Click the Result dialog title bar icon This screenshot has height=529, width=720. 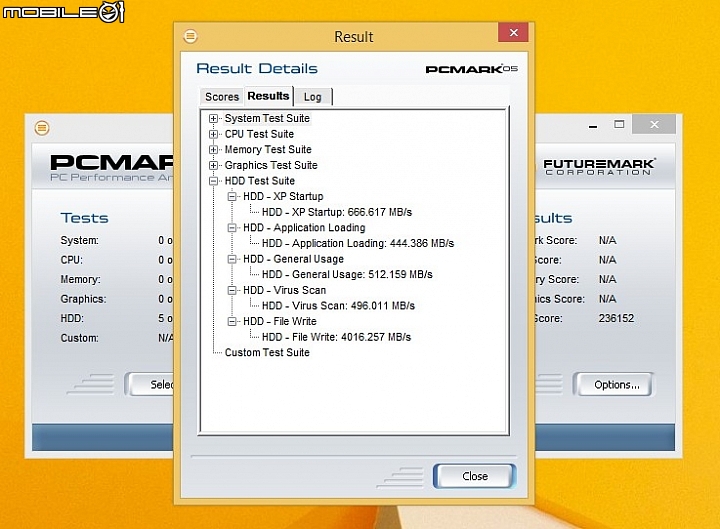click(x=190, y=36)
